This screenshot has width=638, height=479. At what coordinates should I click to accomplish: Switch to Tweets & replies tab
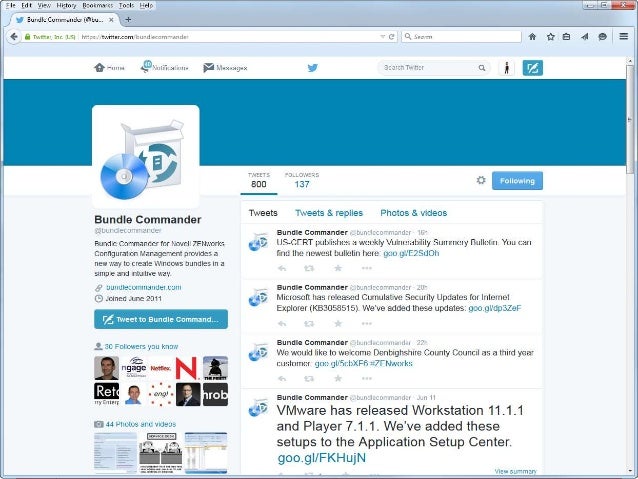[x=329, y=213]
